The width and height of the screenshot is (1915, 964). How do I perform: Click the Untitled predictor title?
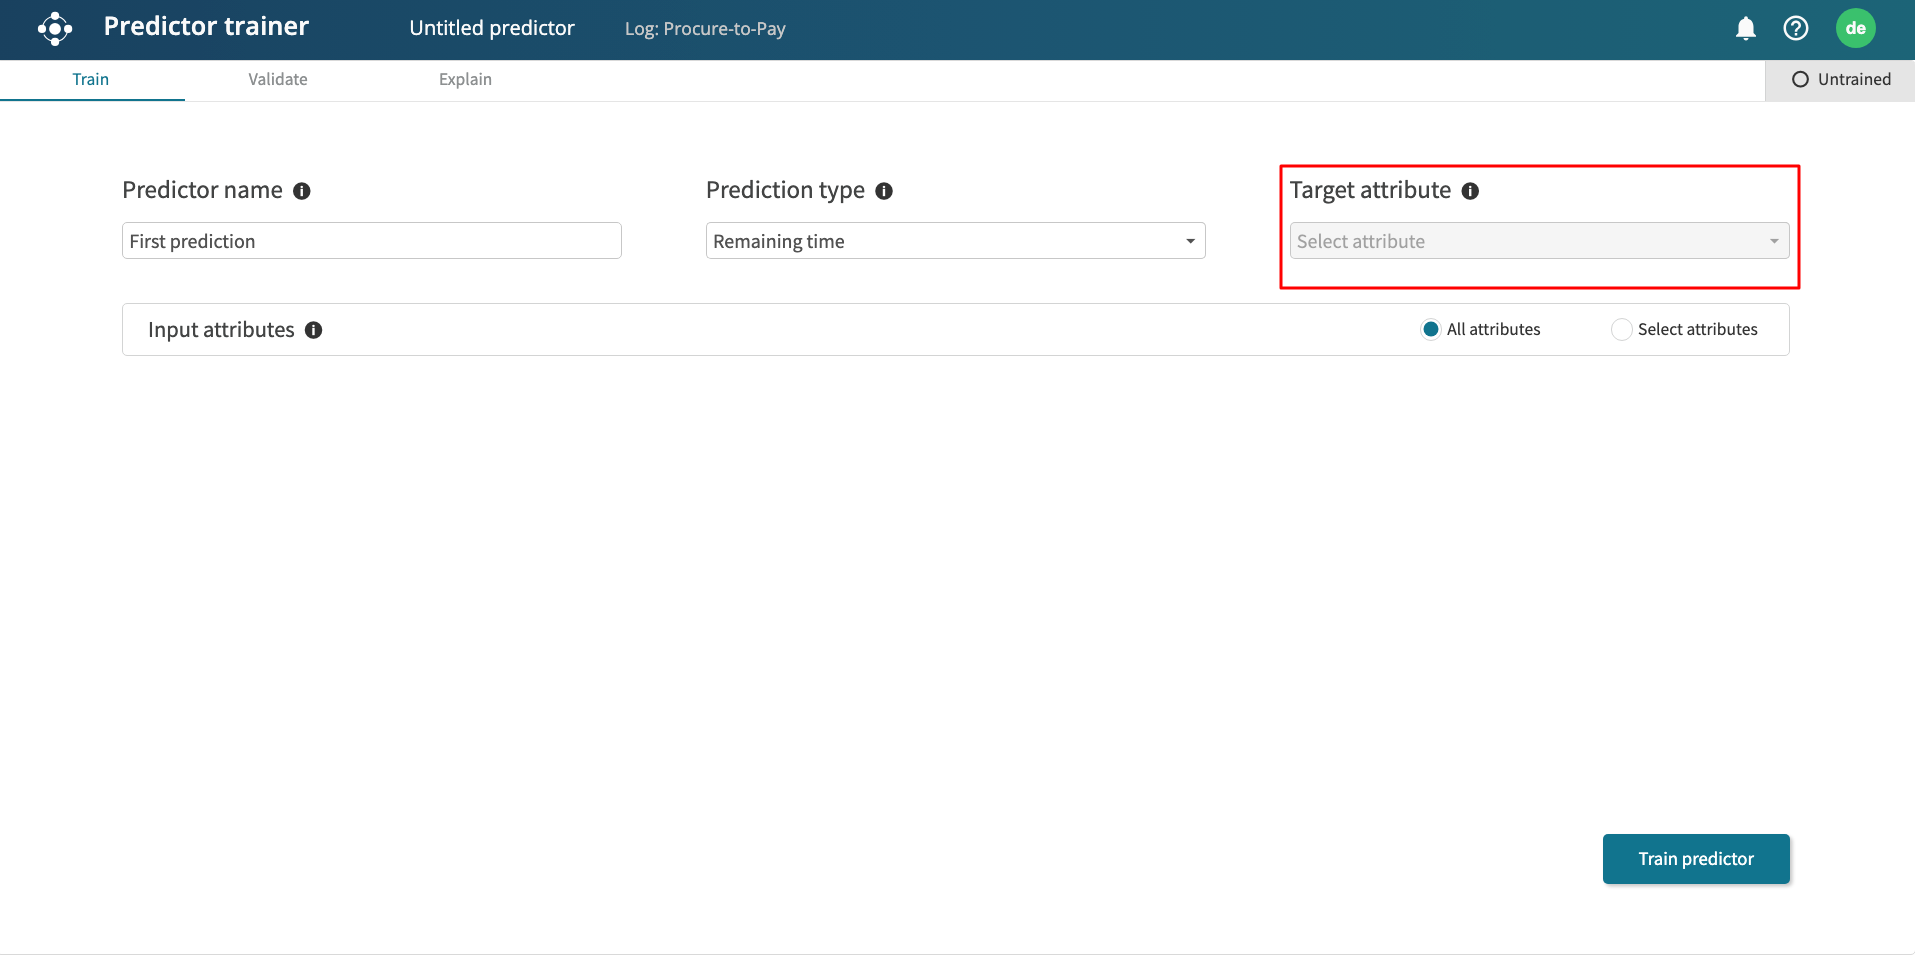point(492,29)
